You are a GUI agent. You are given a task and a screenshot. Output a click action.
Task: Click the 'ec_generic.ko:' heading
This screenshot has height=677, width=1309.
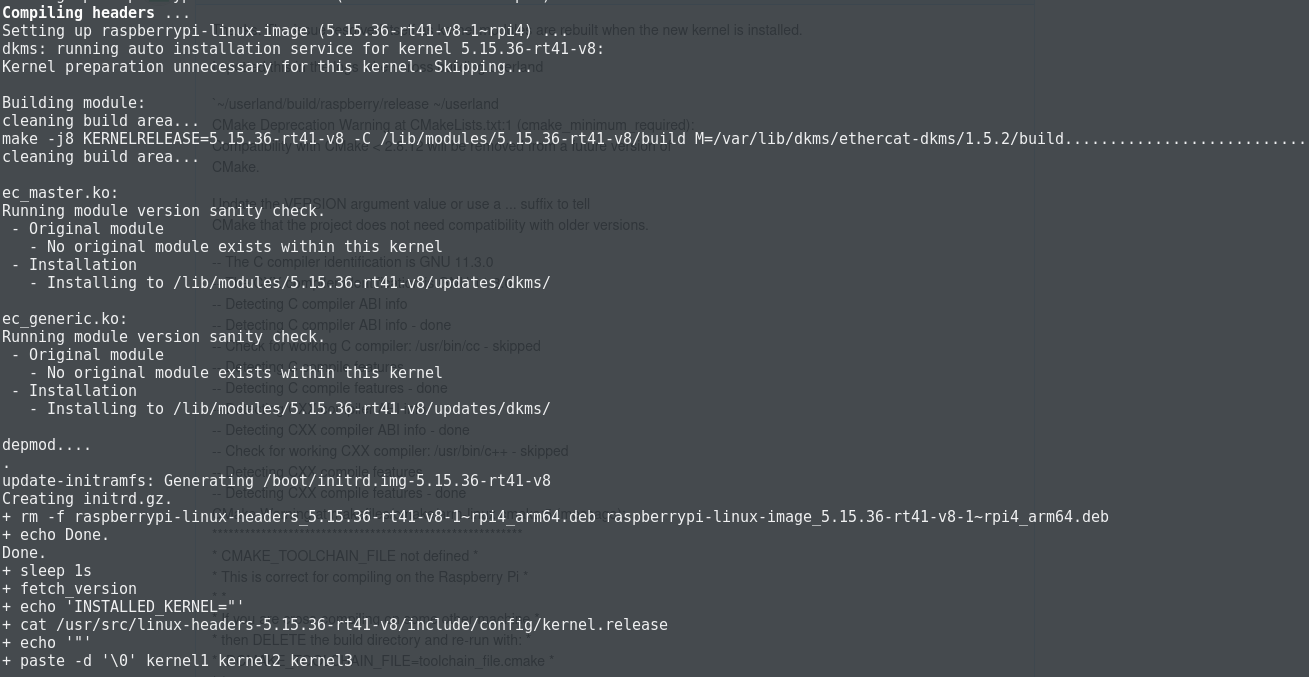pyautogui.click(x=65, y=319)
